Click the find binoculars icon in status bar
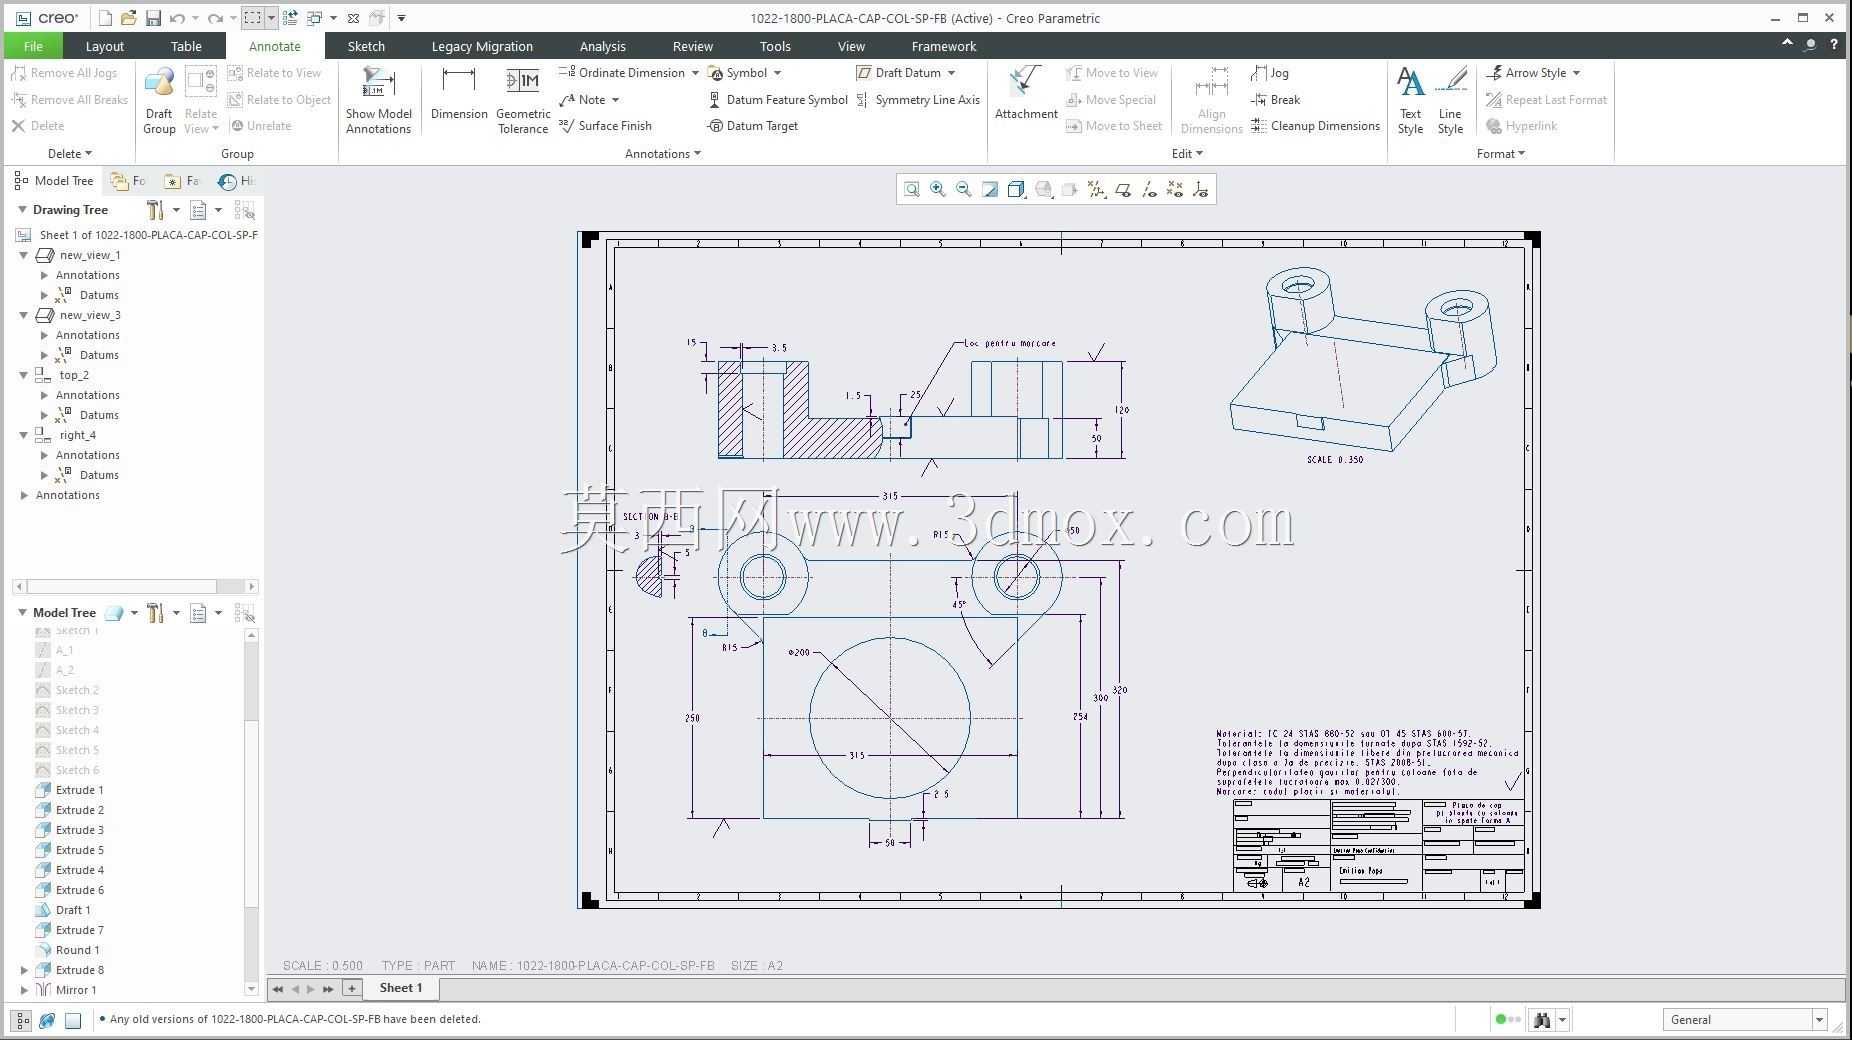Screen dimensions: 1852x1040 point(1542,1020)
